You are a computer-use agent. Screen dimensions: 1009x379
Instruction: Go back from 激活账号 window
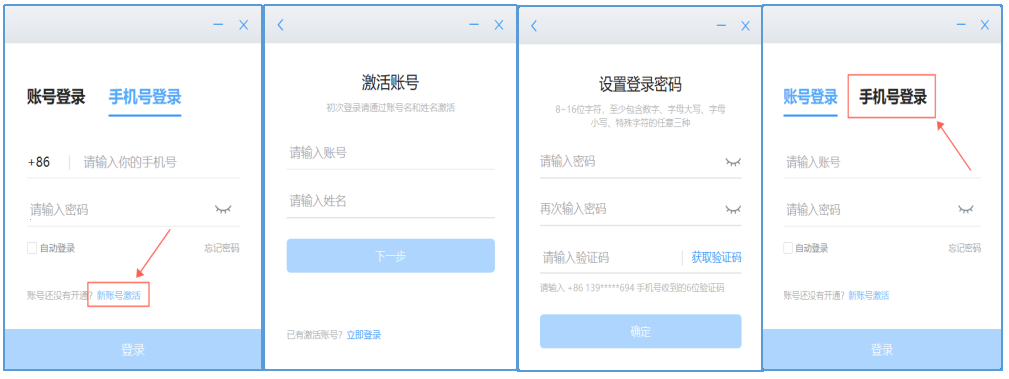280,25
